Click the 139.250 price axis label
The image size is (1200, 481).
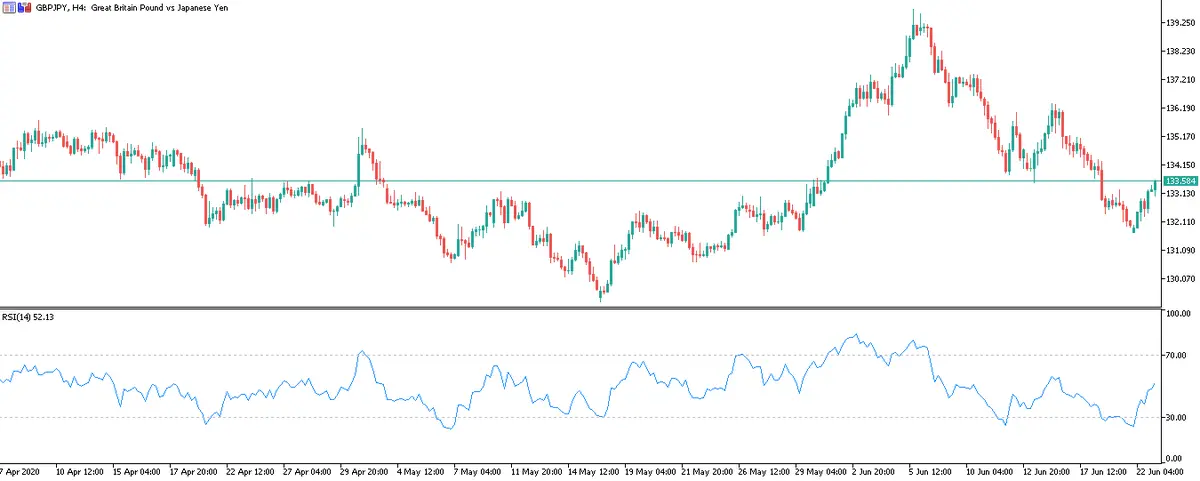pos(1179,22)
